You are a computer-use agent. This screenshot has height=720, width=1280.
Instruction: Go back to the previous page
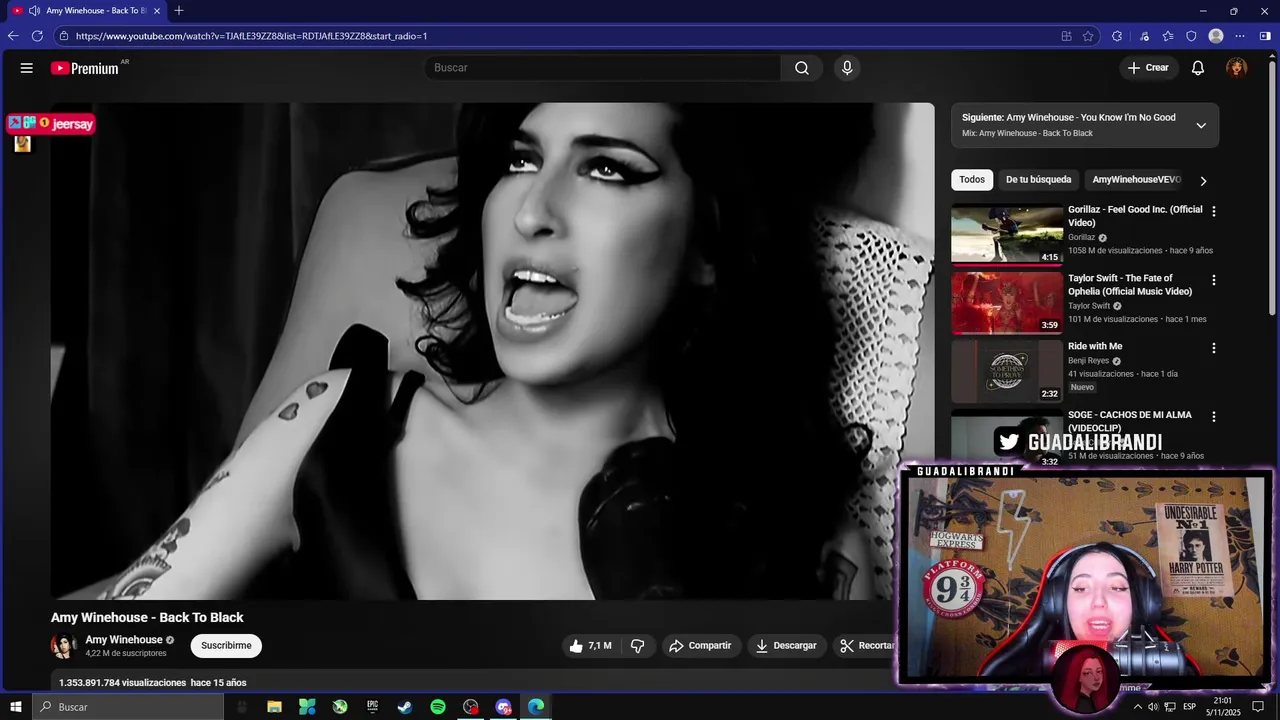[x=13, y=36]
